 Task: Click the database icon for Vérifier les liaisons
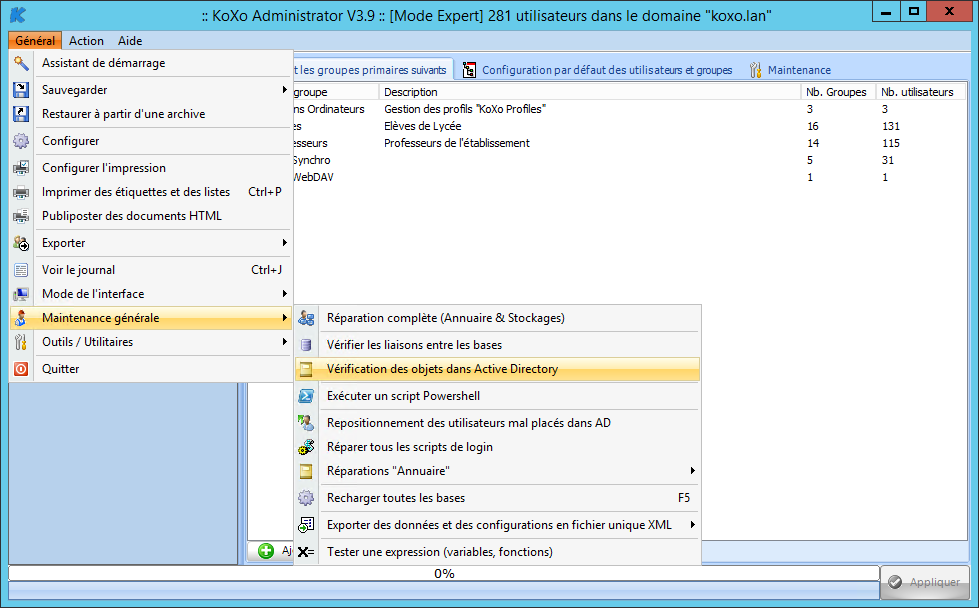point(306,345)
